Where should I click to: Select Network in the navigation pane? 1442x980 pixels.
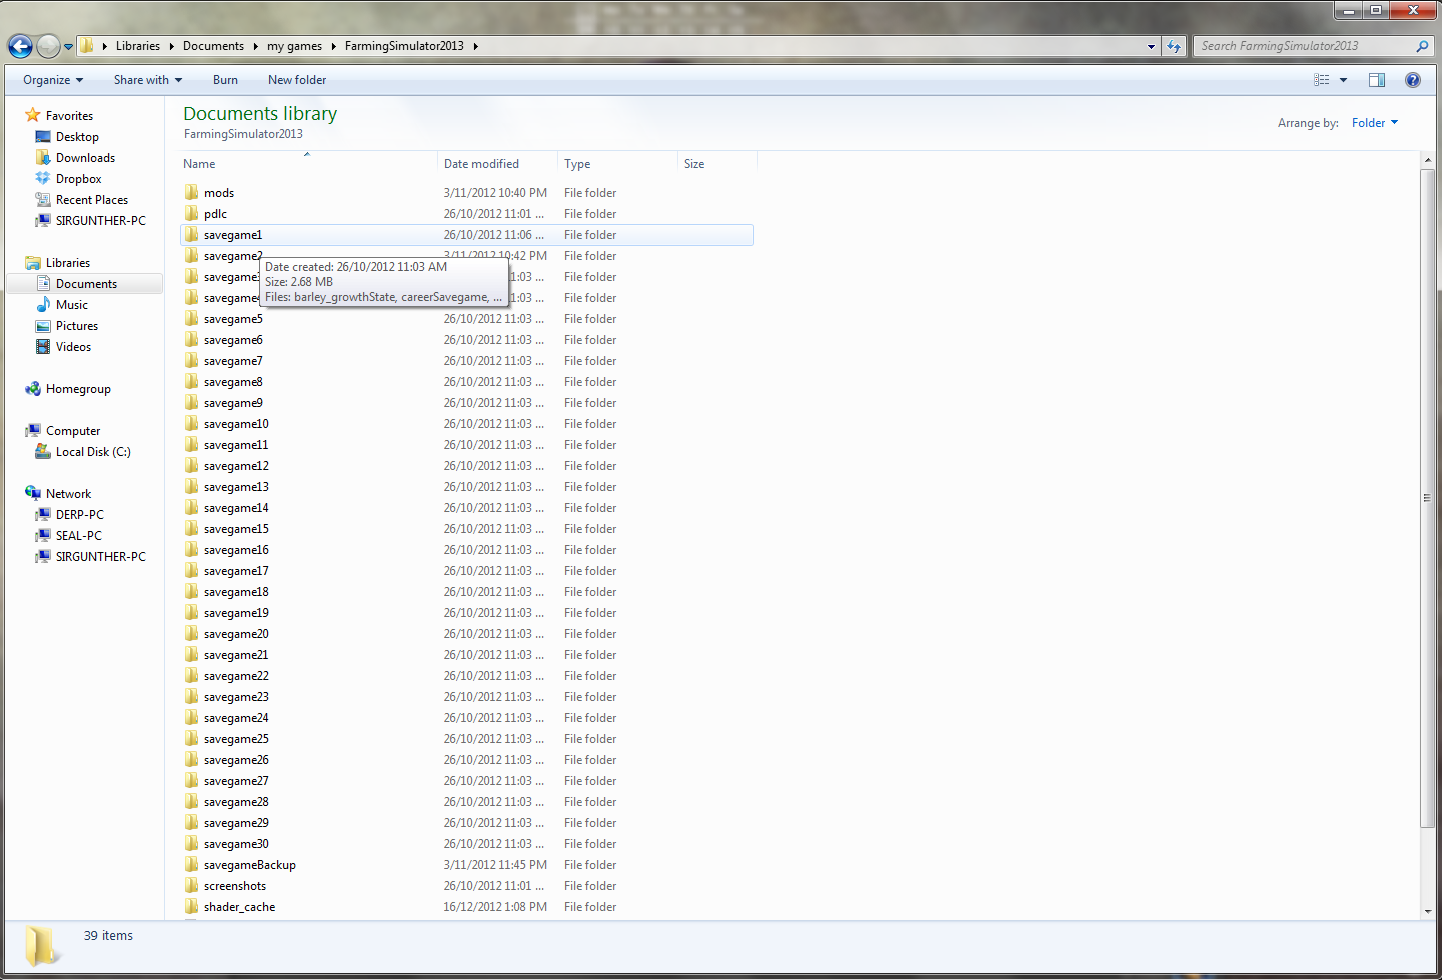(x=68, y=494)
